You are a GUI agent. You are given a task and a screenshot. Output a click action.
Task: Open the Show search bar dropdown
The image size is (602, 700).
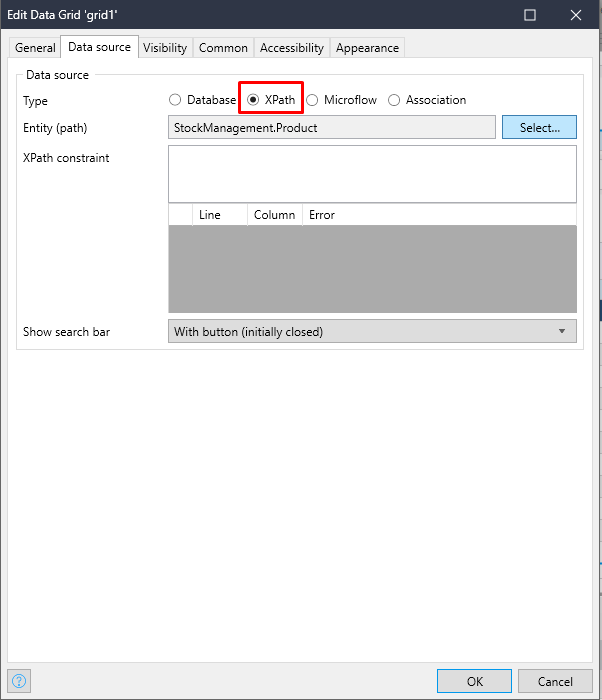pyautogui.click(x=372, y=331)
